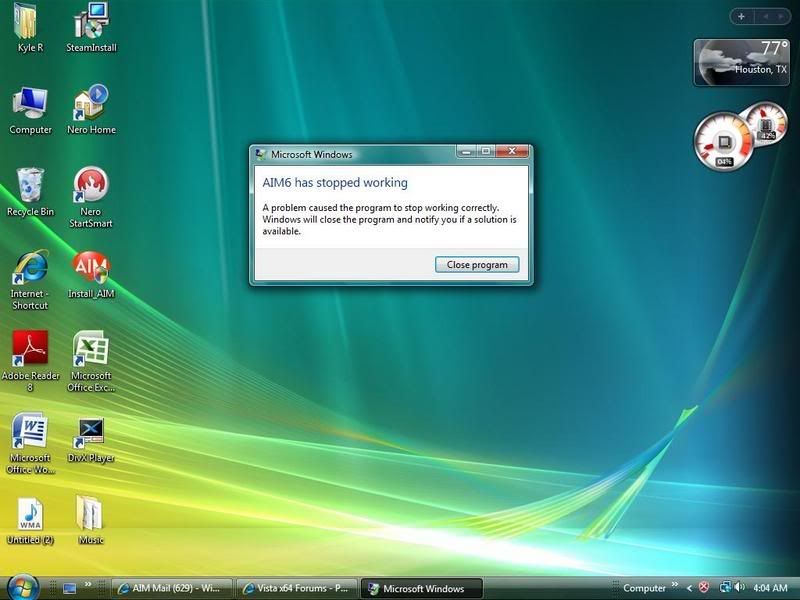Close the Microsoft Windows error dialog with X
800x600 pixels.
tap(512, 151)
